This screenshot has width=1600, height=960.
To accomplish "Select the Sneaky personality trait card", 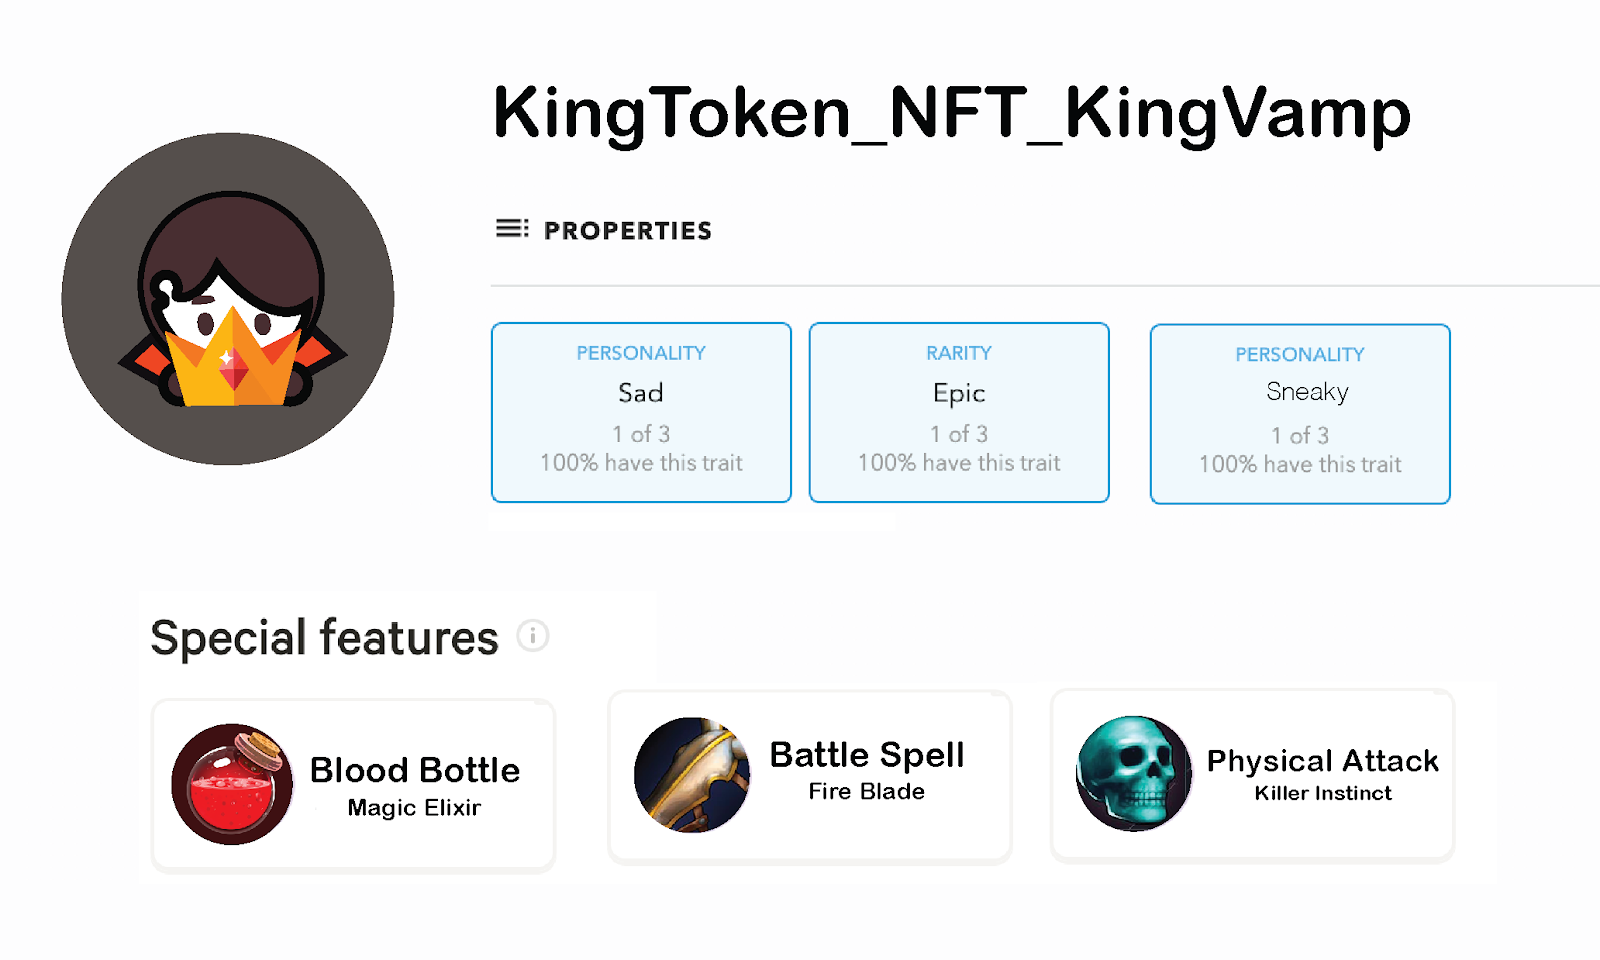I will 1300,414.
